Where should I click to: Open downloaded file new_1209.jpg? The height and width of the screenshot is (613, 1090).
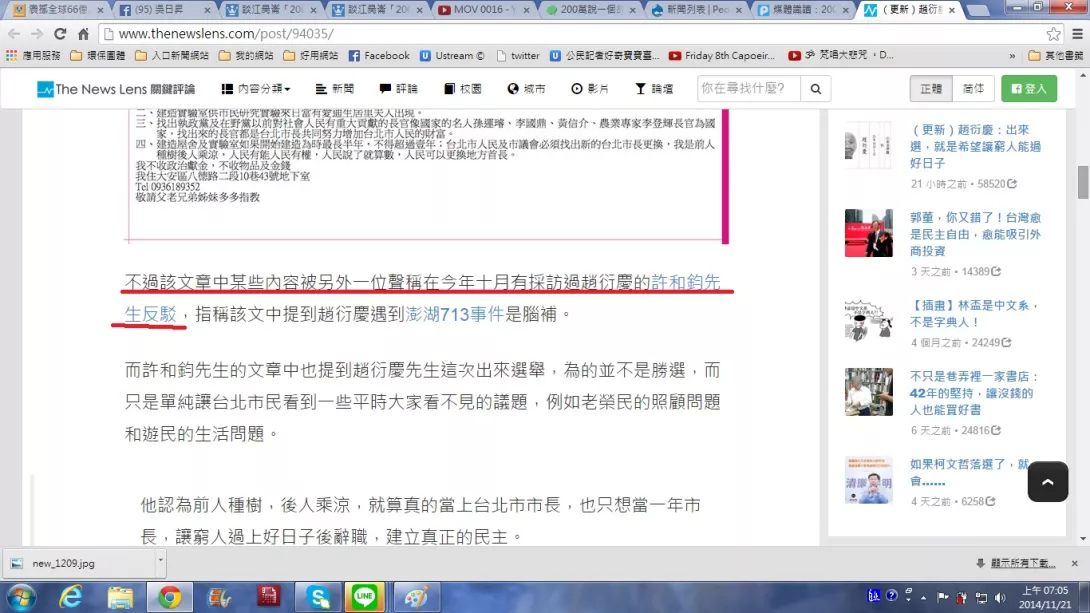click(x=80, y=563)
